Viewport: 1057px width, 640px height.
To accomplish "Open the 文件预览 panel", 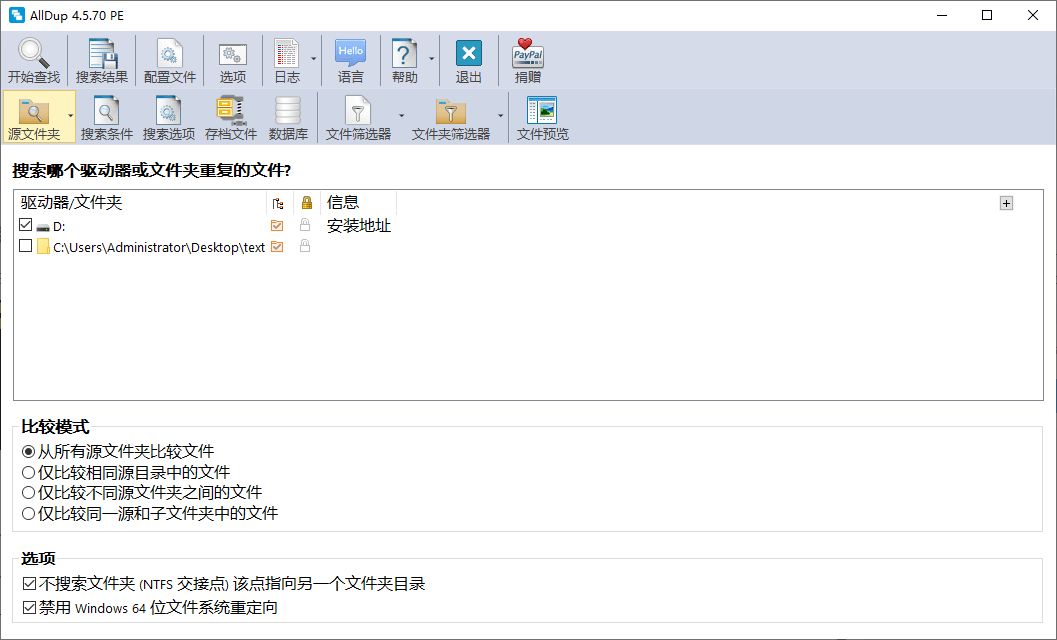I will pyautogui.click(x=542, y=111).
